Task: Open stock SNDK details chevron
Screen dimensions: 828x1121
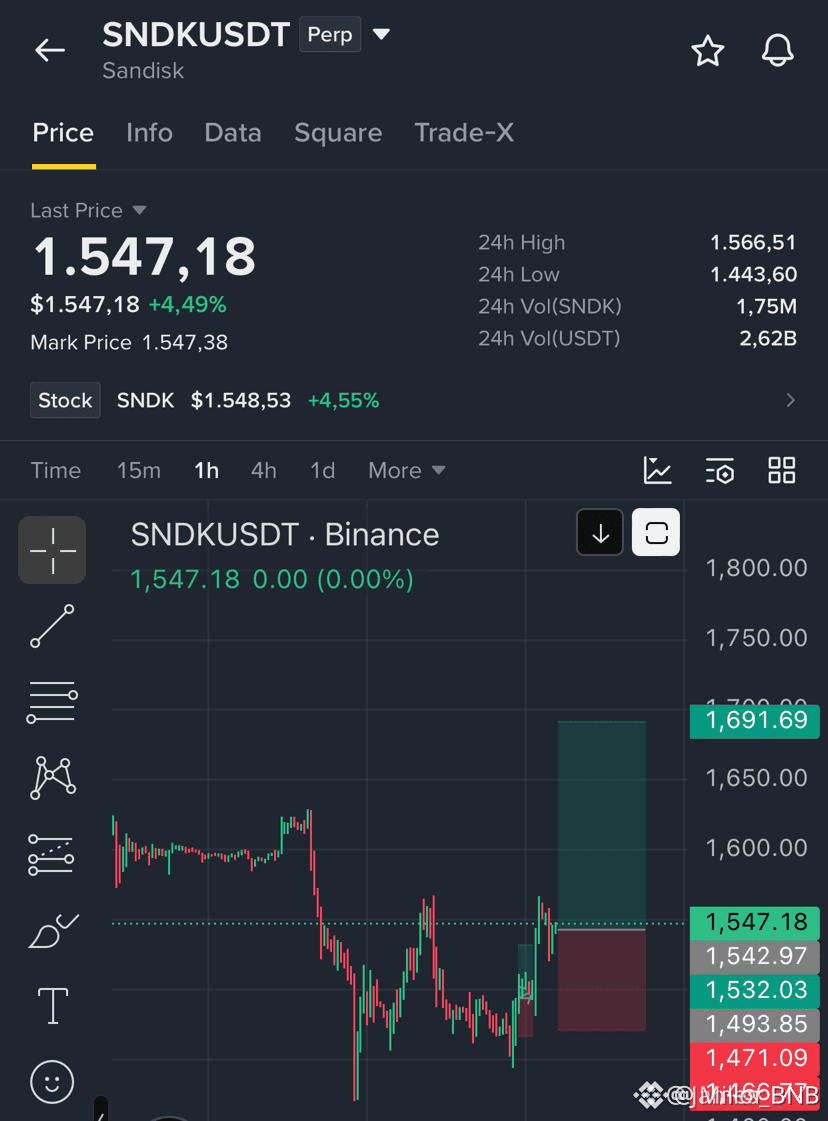Action: pos(790,400)
